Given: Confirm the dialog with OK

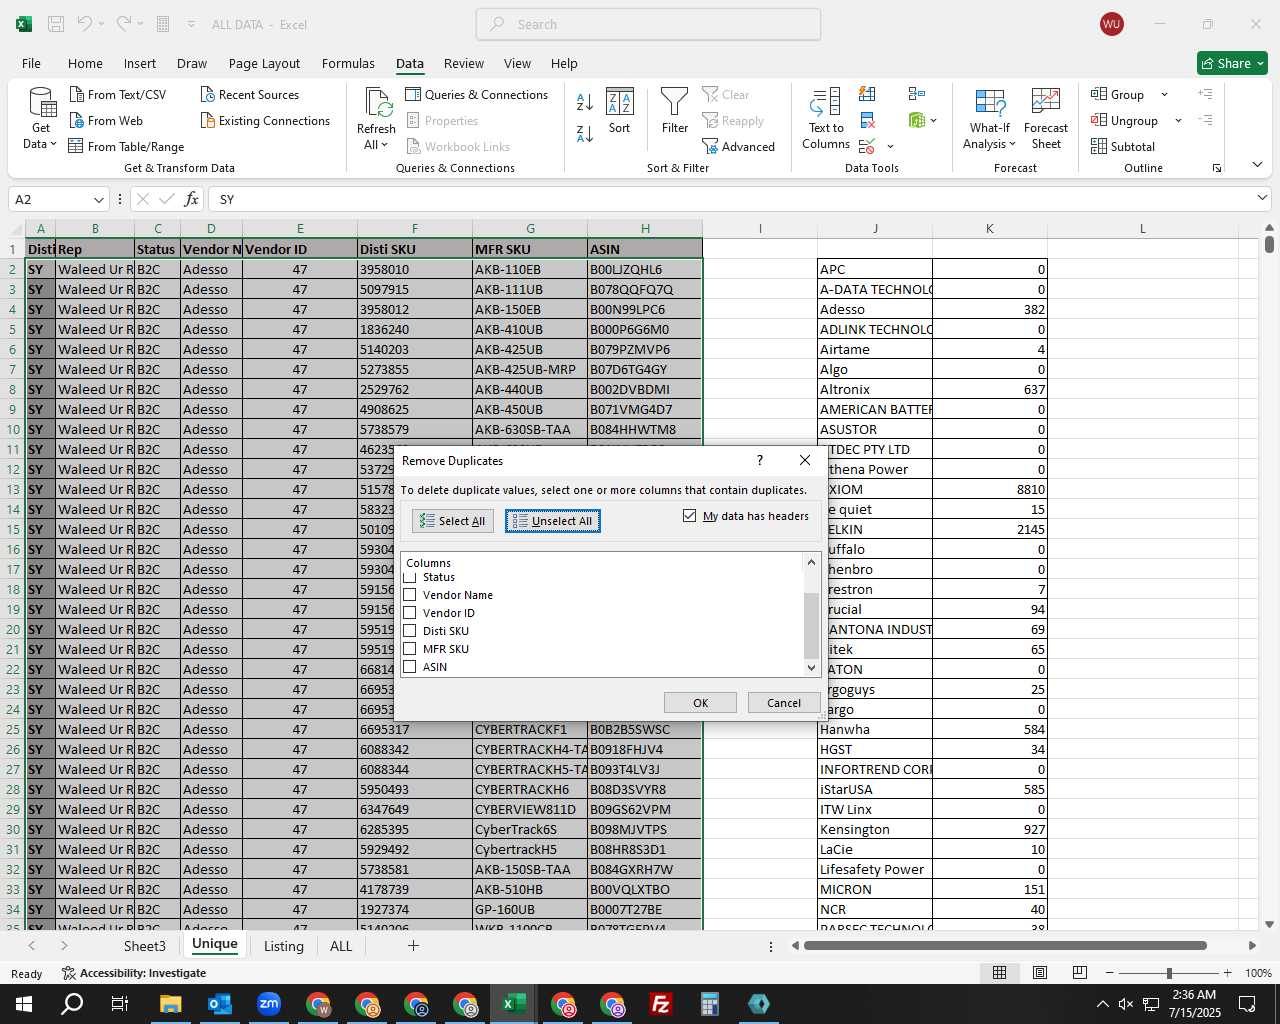Looking at the screenshot, I should [700, 703].
